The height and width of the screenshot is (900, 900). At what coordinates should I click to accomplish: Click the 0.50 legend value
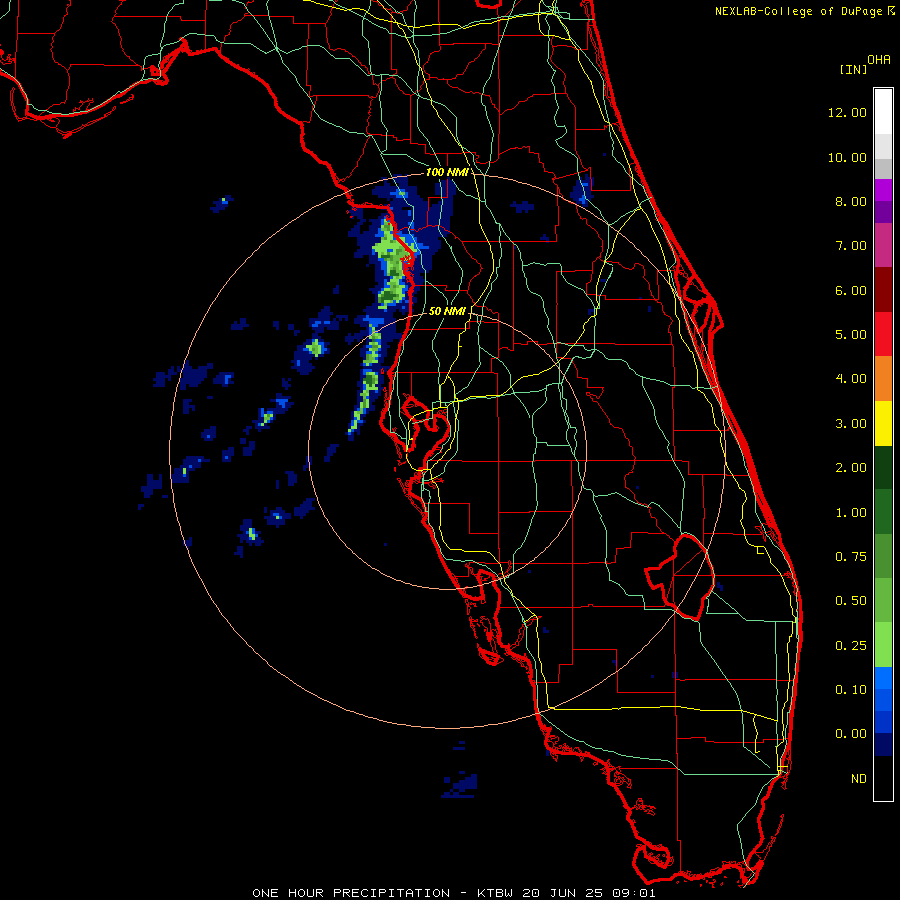coord(851,601)
